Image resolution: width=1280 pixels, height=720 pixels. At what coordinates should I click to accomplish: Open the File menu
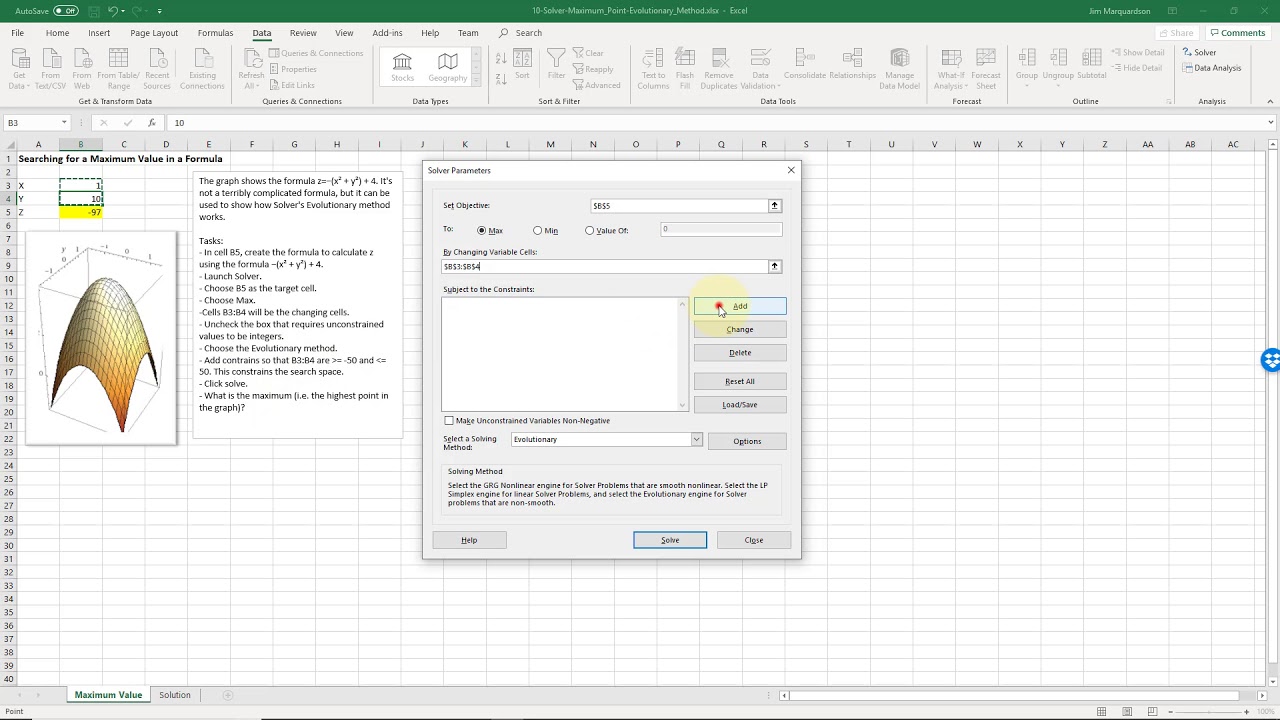[18, 33]
